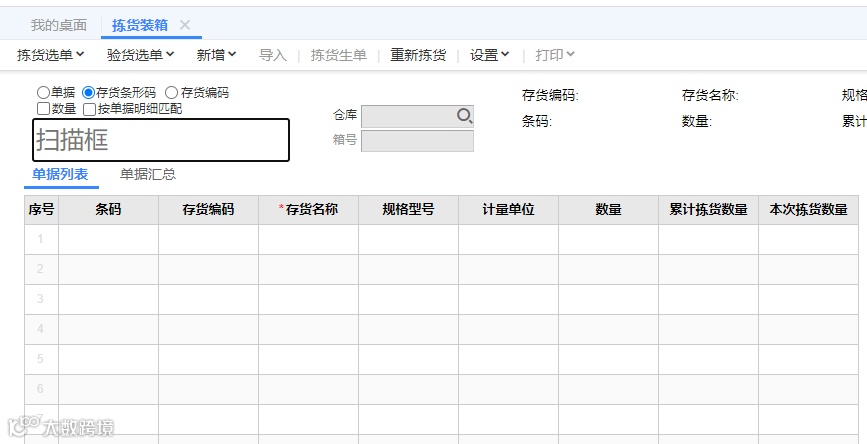Screen dimensions: 867x444
Task: Select the 存货编码 radio button
Action: click(x=171, y=92)
